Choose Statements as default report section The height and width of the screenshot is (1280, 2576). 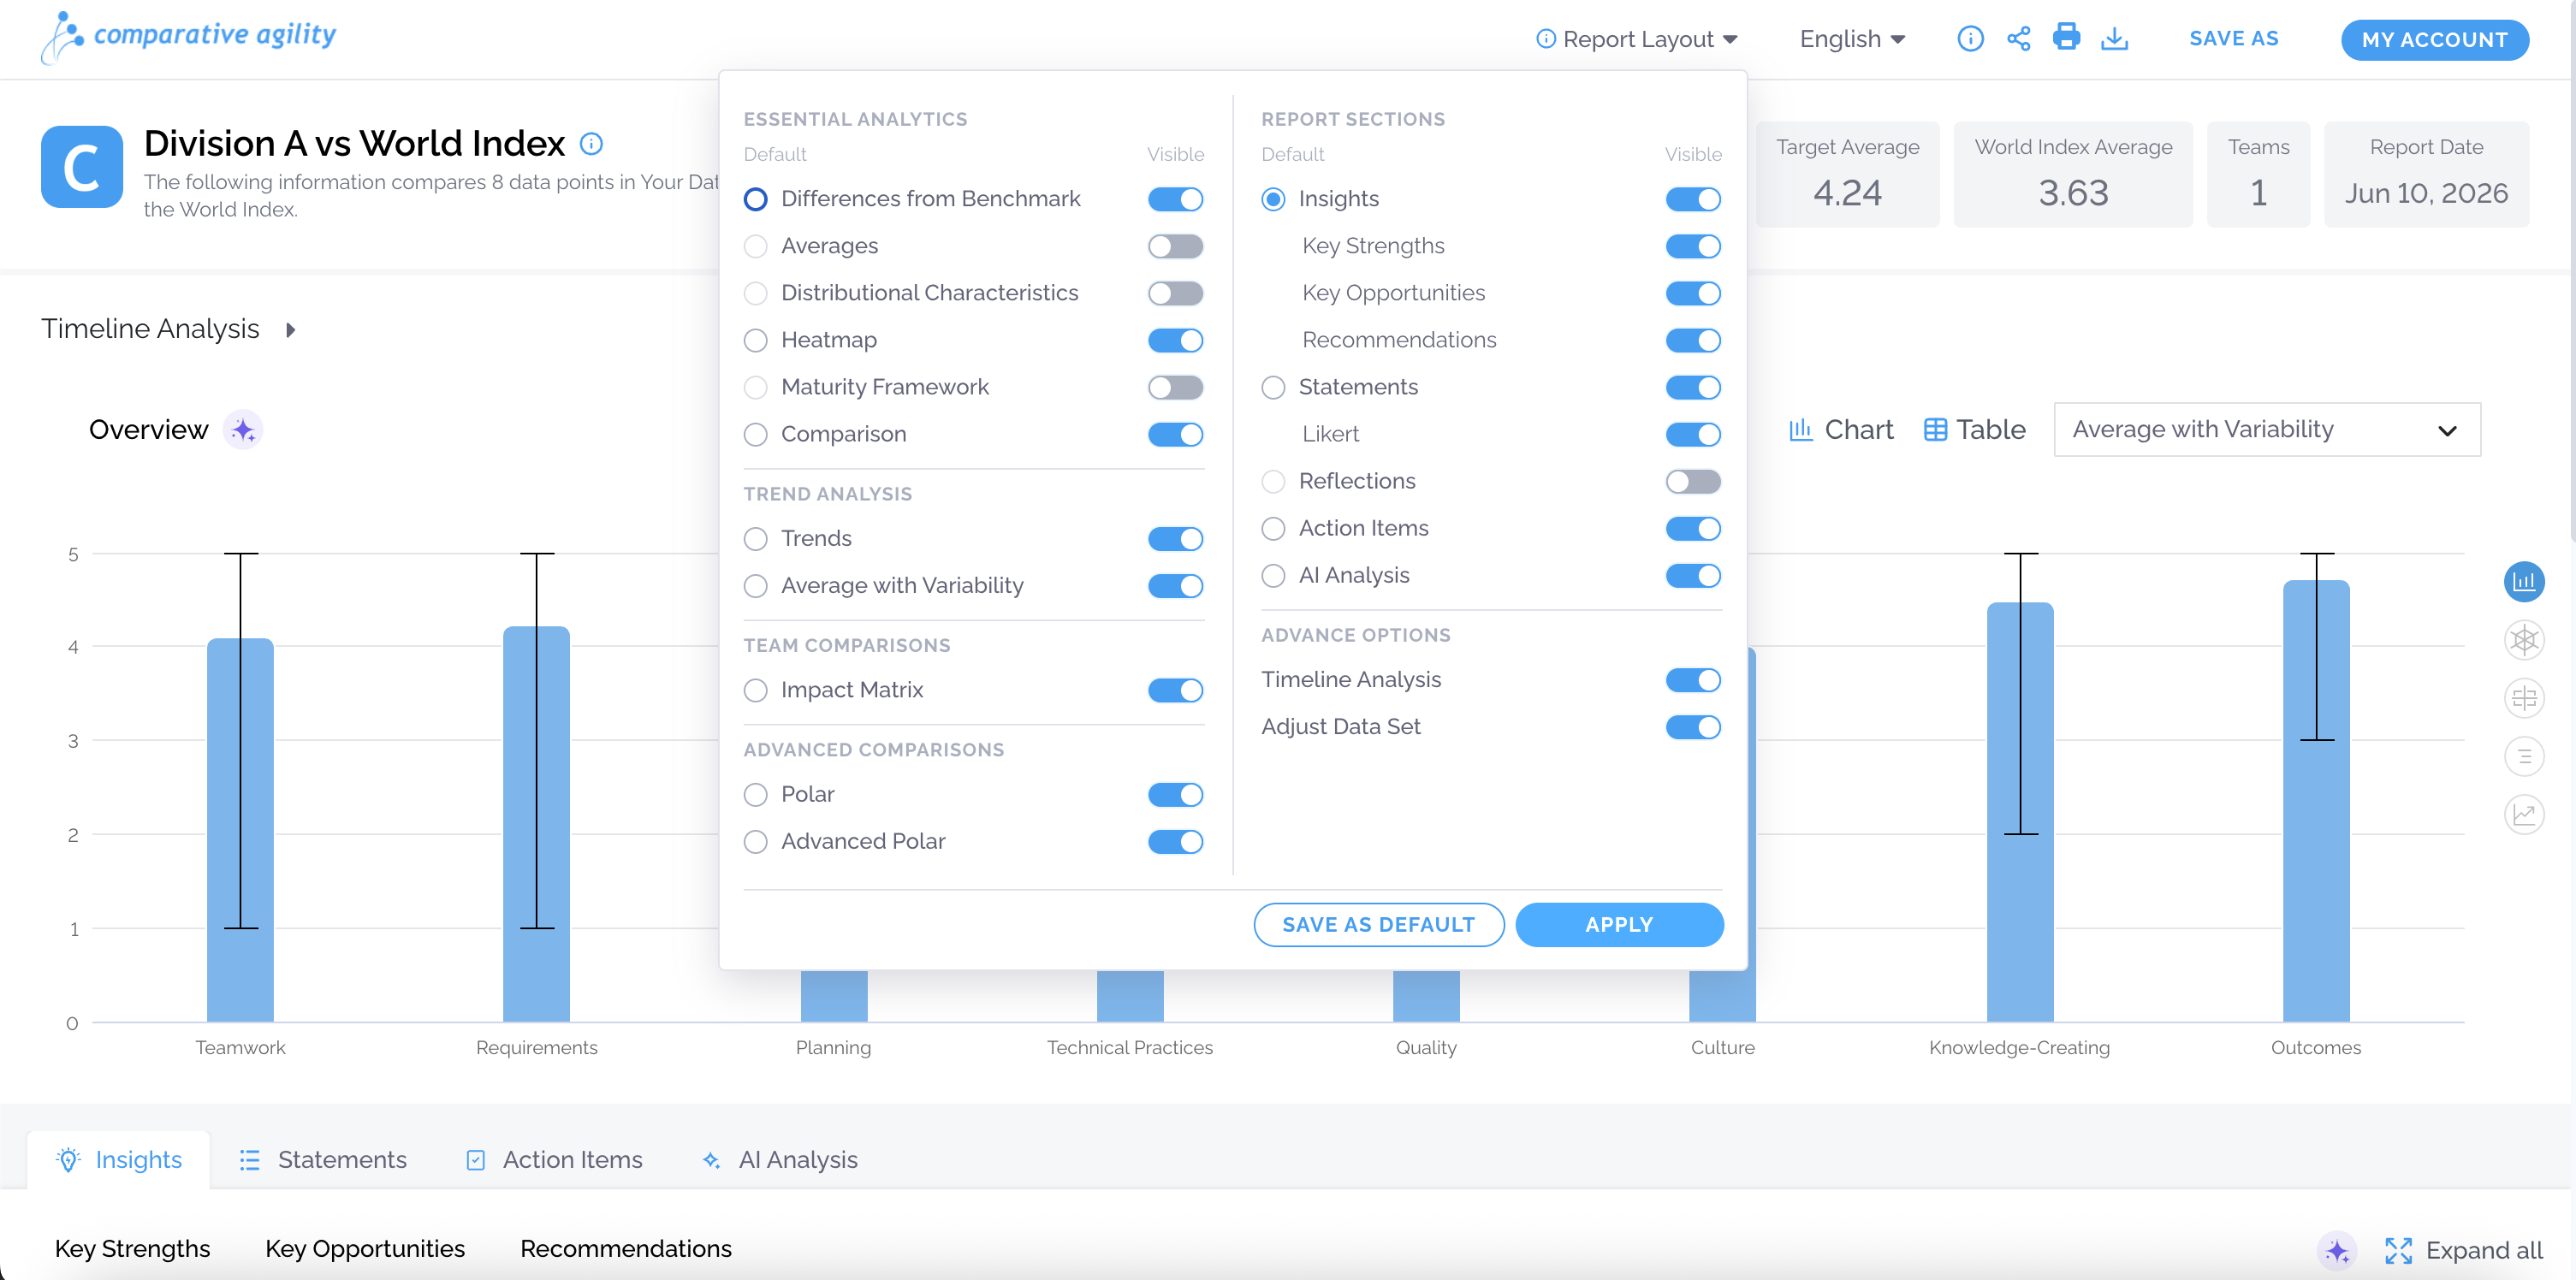pyautogui.click(x=1273, y=387)
